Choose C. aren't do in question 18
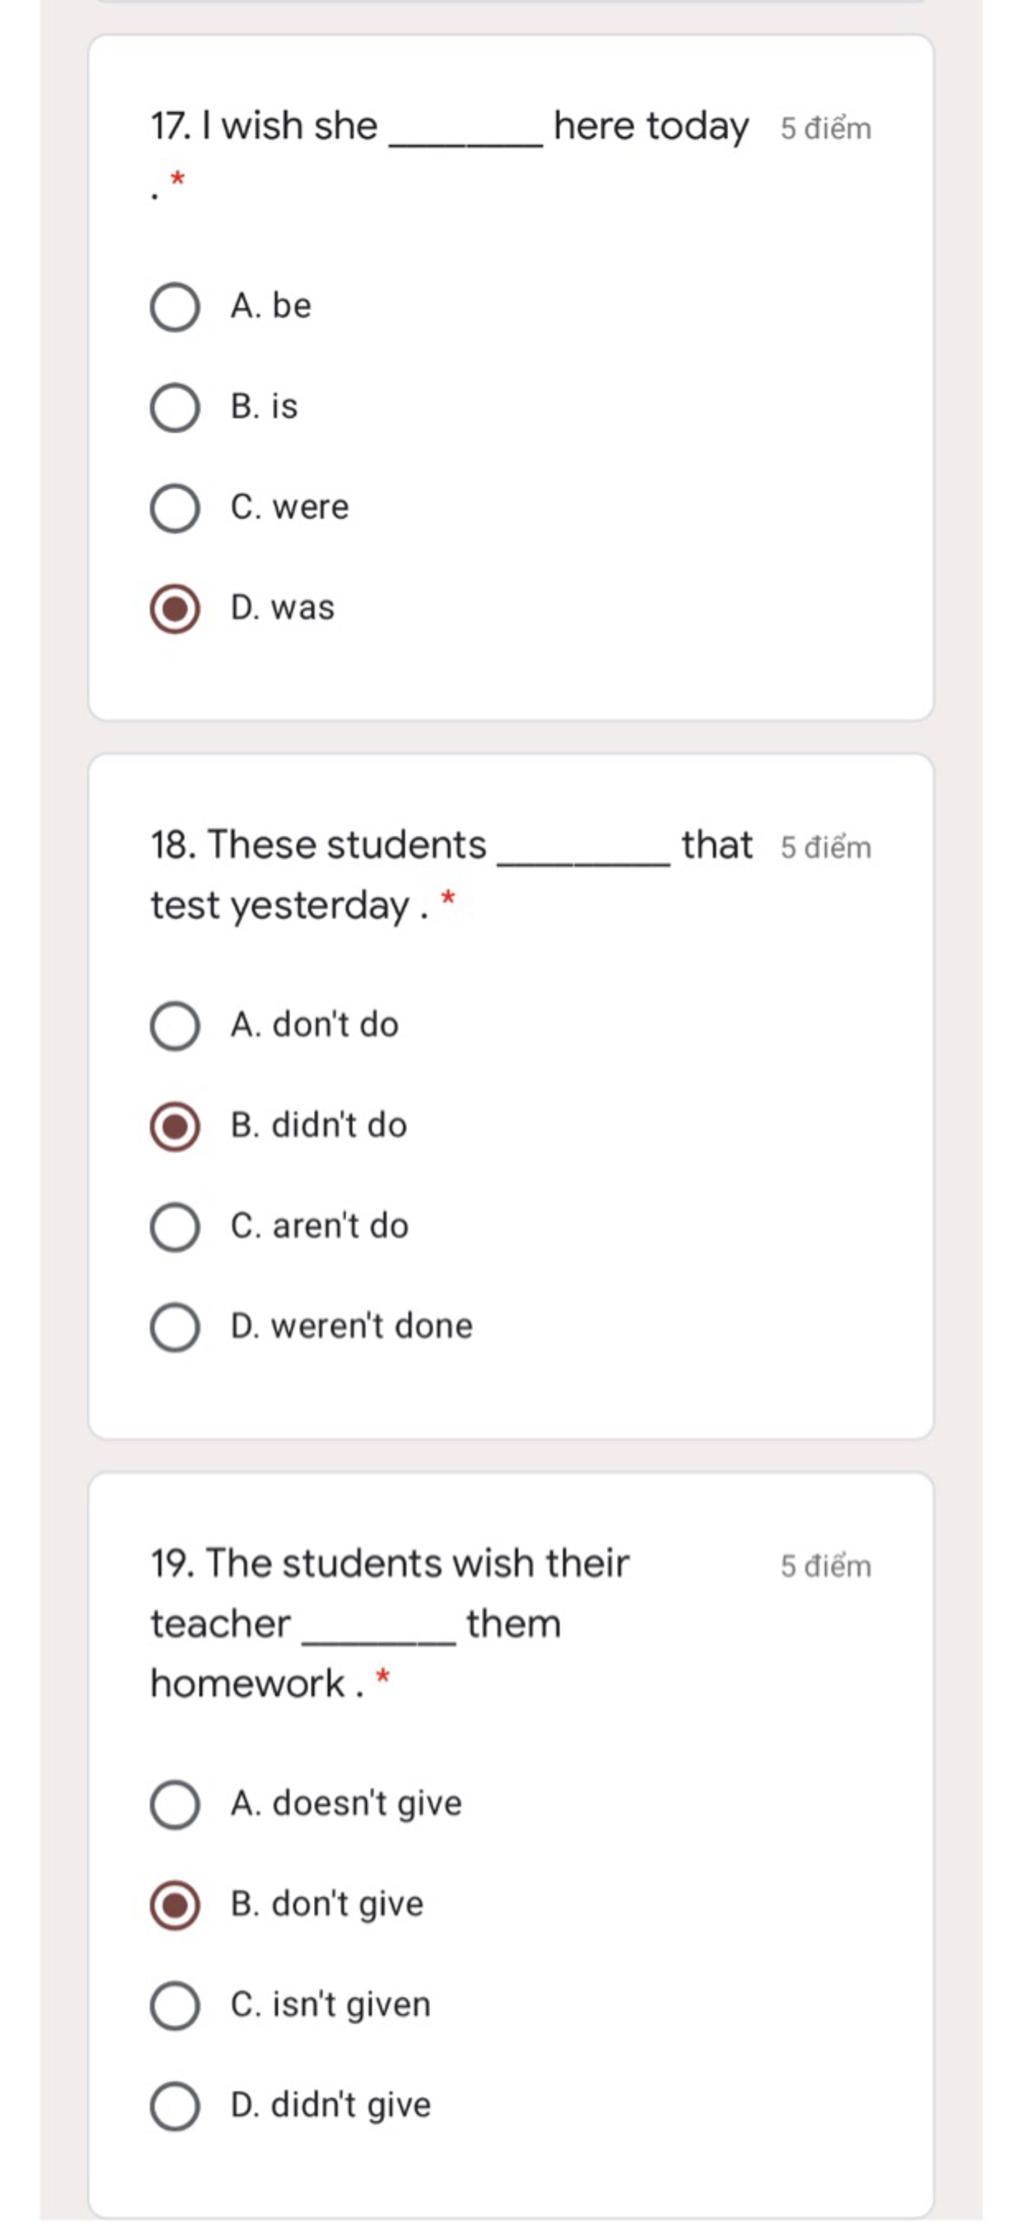 point(175,1227)
